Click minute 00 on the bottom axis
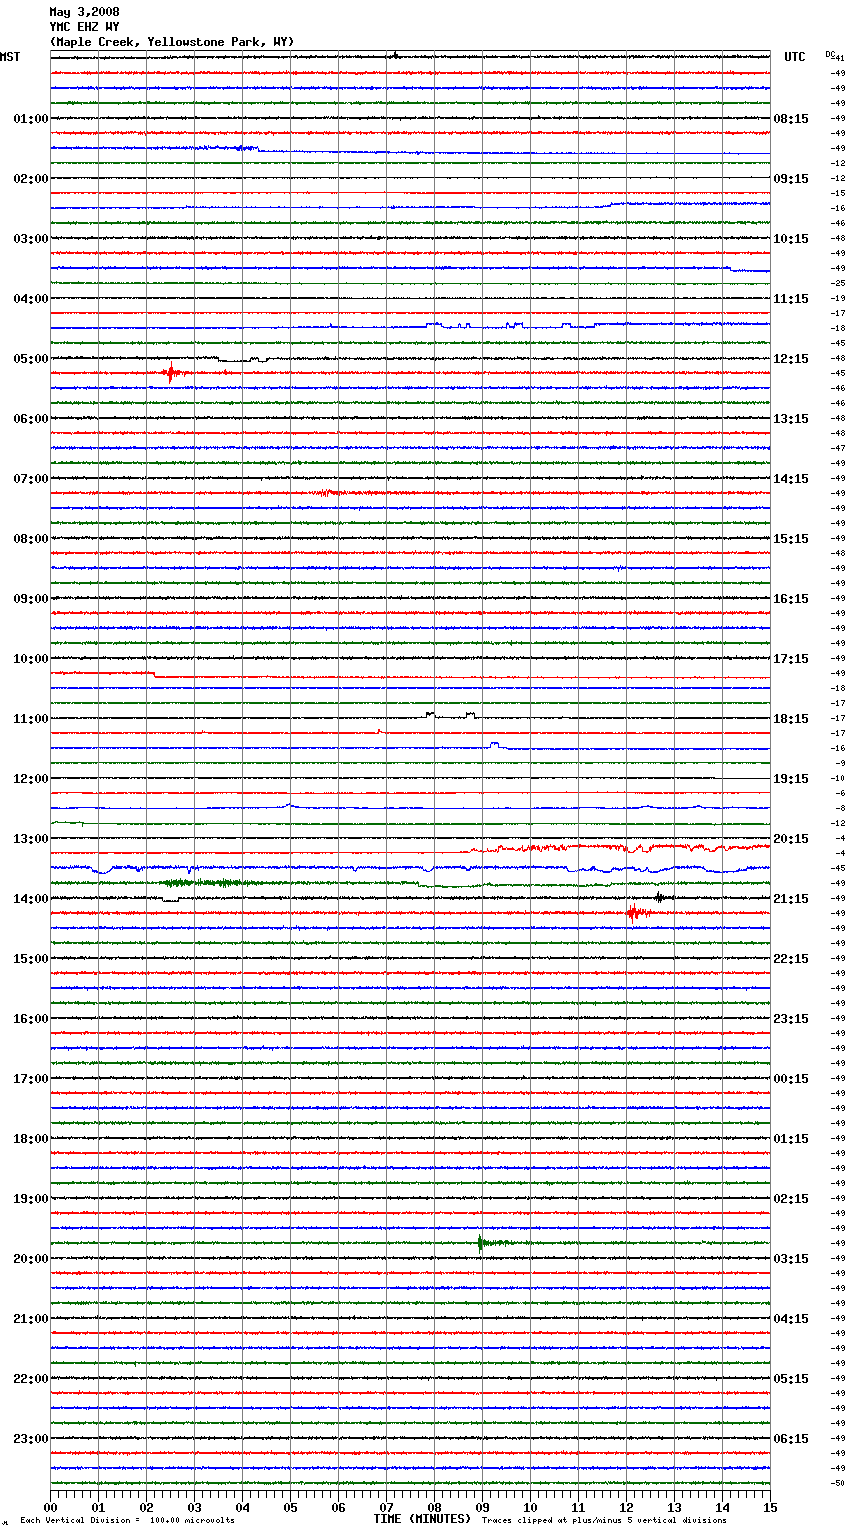This screenshot has width=850, height=1534. (51, 1508)
